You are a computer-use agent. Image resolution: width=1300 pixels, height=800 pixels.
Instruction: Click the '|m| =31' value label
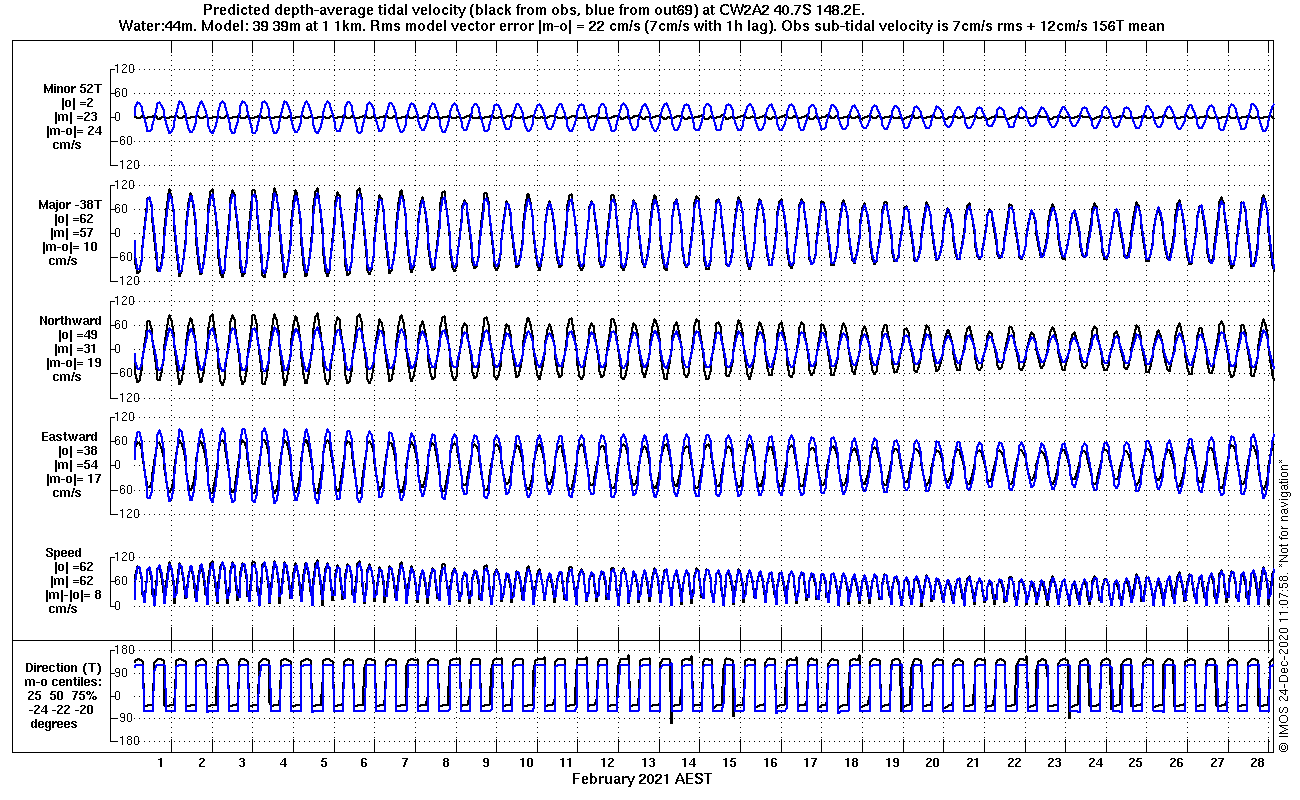[x=75, y=349]
